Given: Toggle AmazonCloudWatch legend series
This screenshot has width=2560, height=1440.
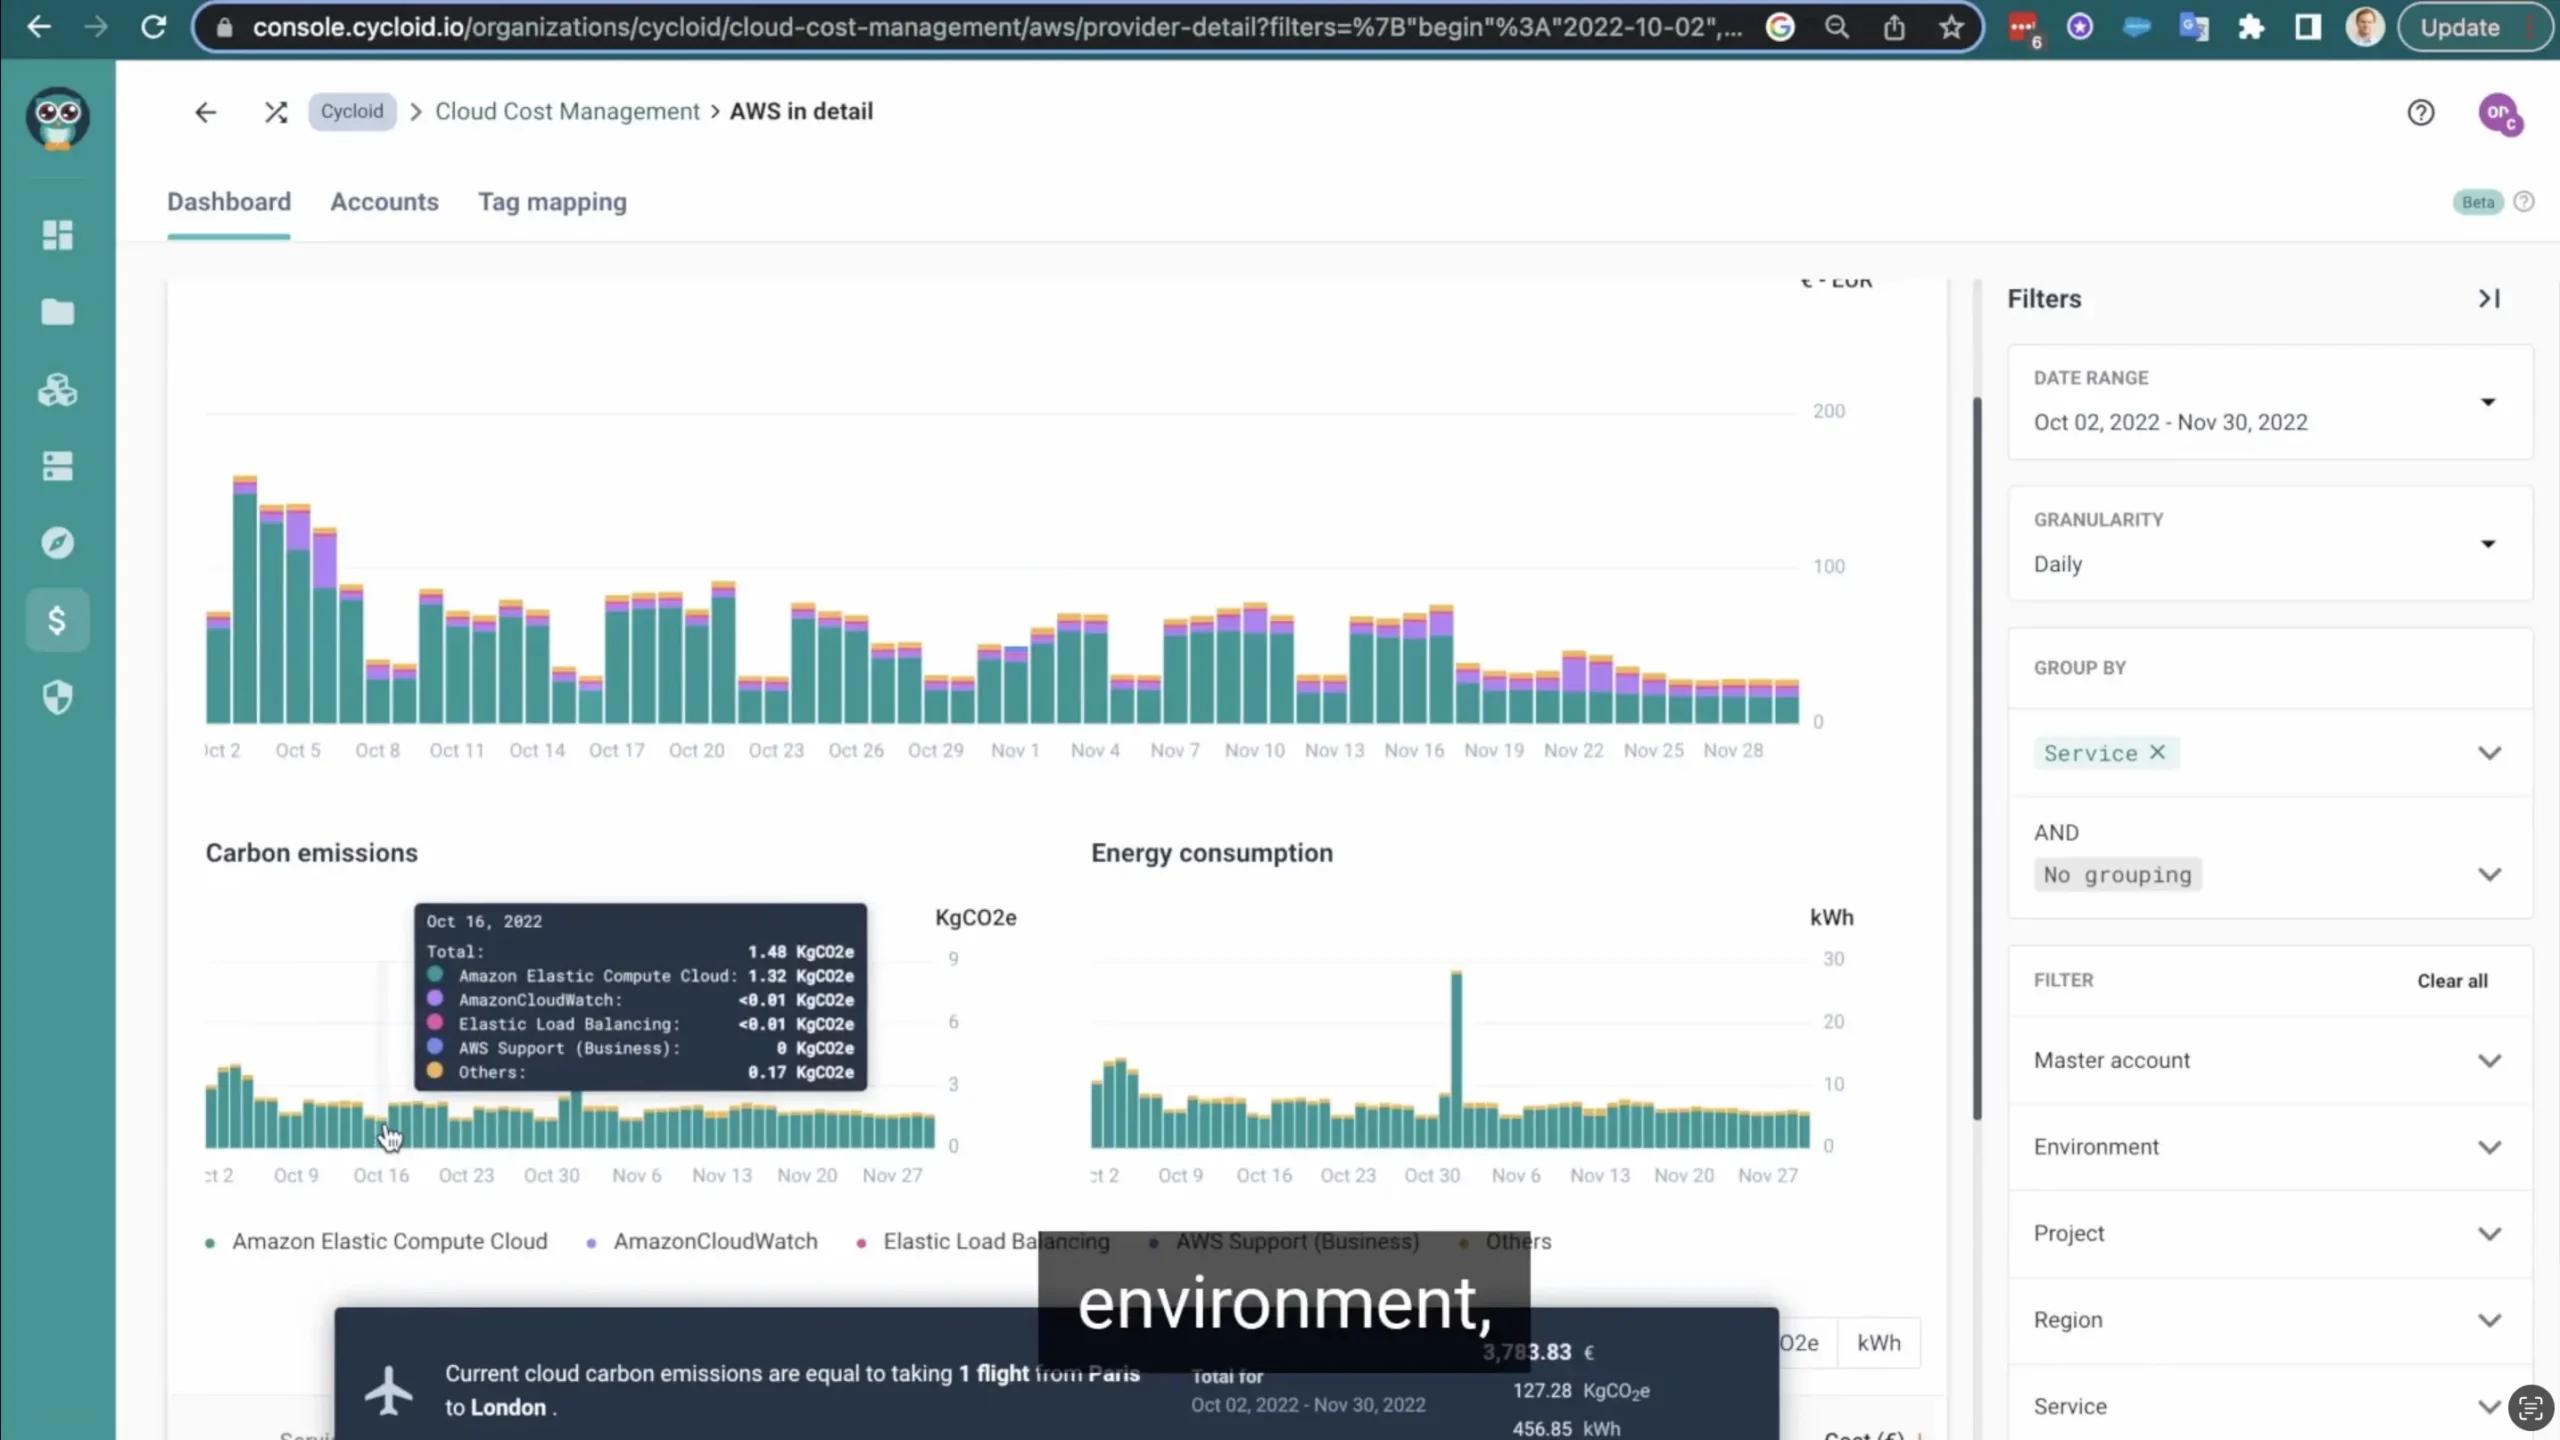Looking at the screenshot, I should [702, 1241].
